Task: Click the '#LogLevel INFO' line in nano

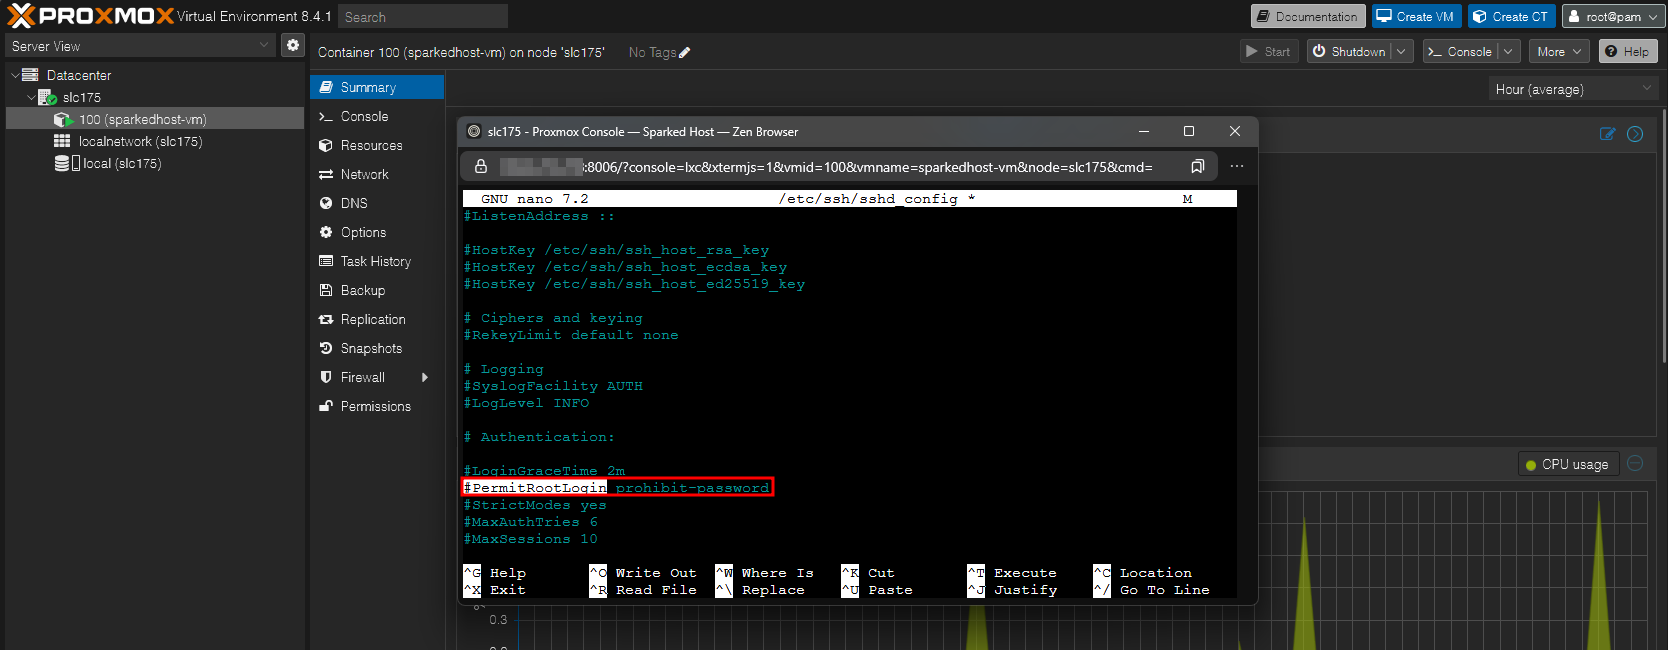Action: [527, 403]
